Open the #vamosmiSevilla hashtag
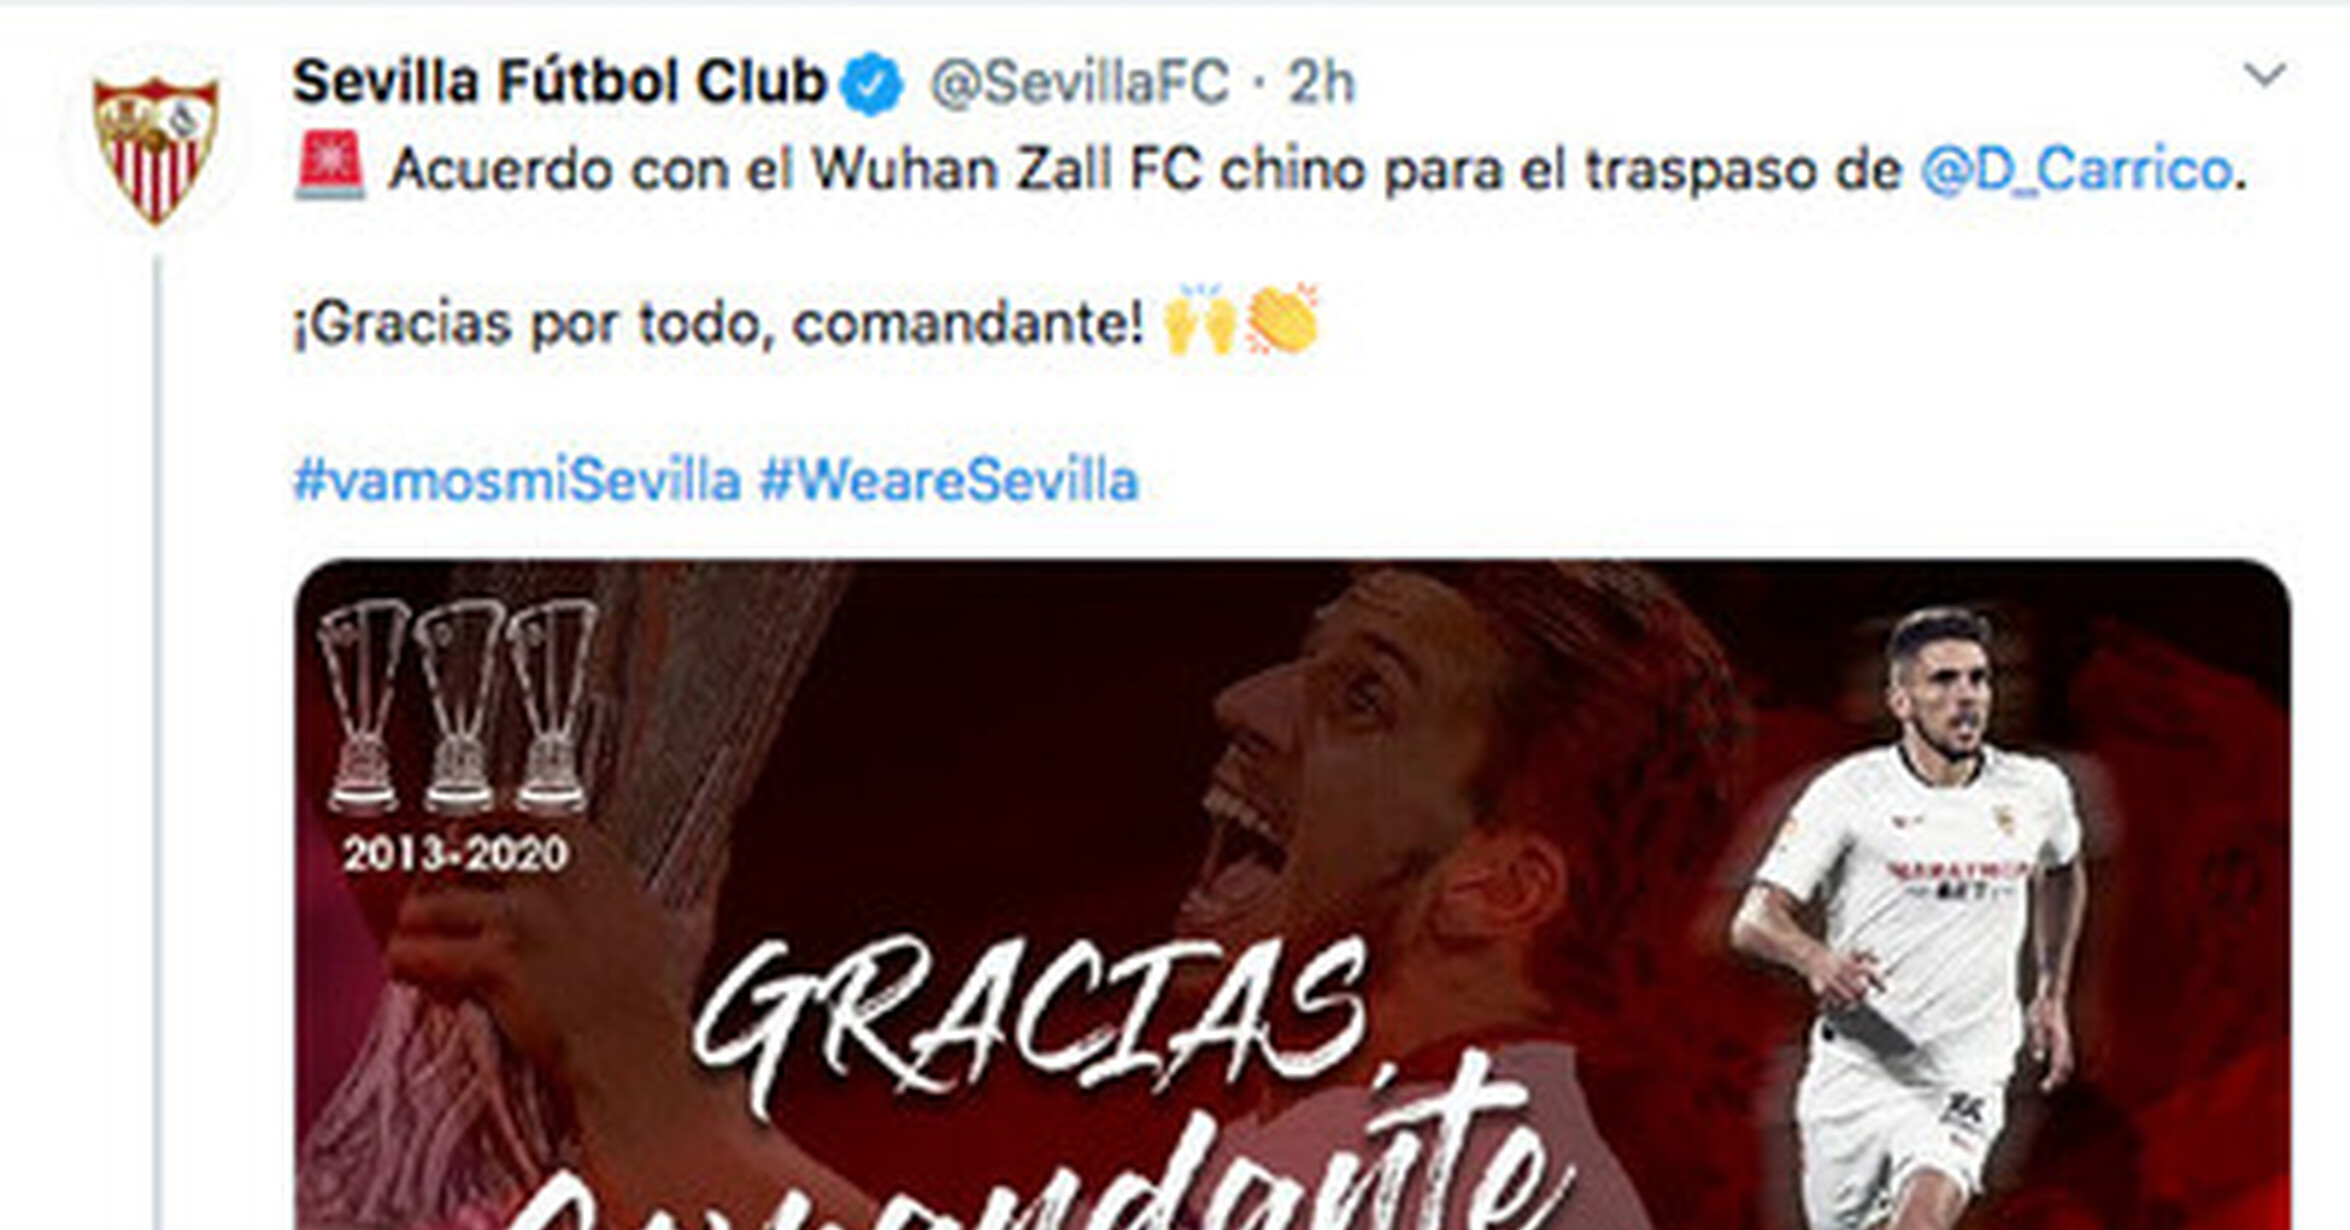The width and height of the screenshot is (2350, 1230). click(517, 480)
